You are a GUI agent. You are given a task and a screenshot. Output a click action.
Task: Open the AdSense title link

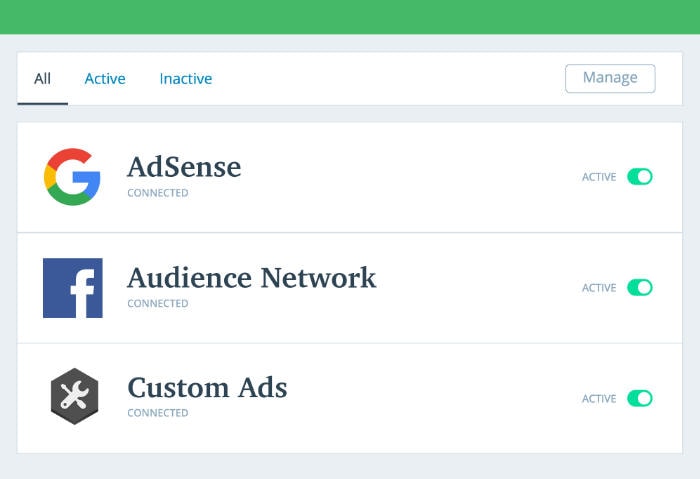(184, 167)
